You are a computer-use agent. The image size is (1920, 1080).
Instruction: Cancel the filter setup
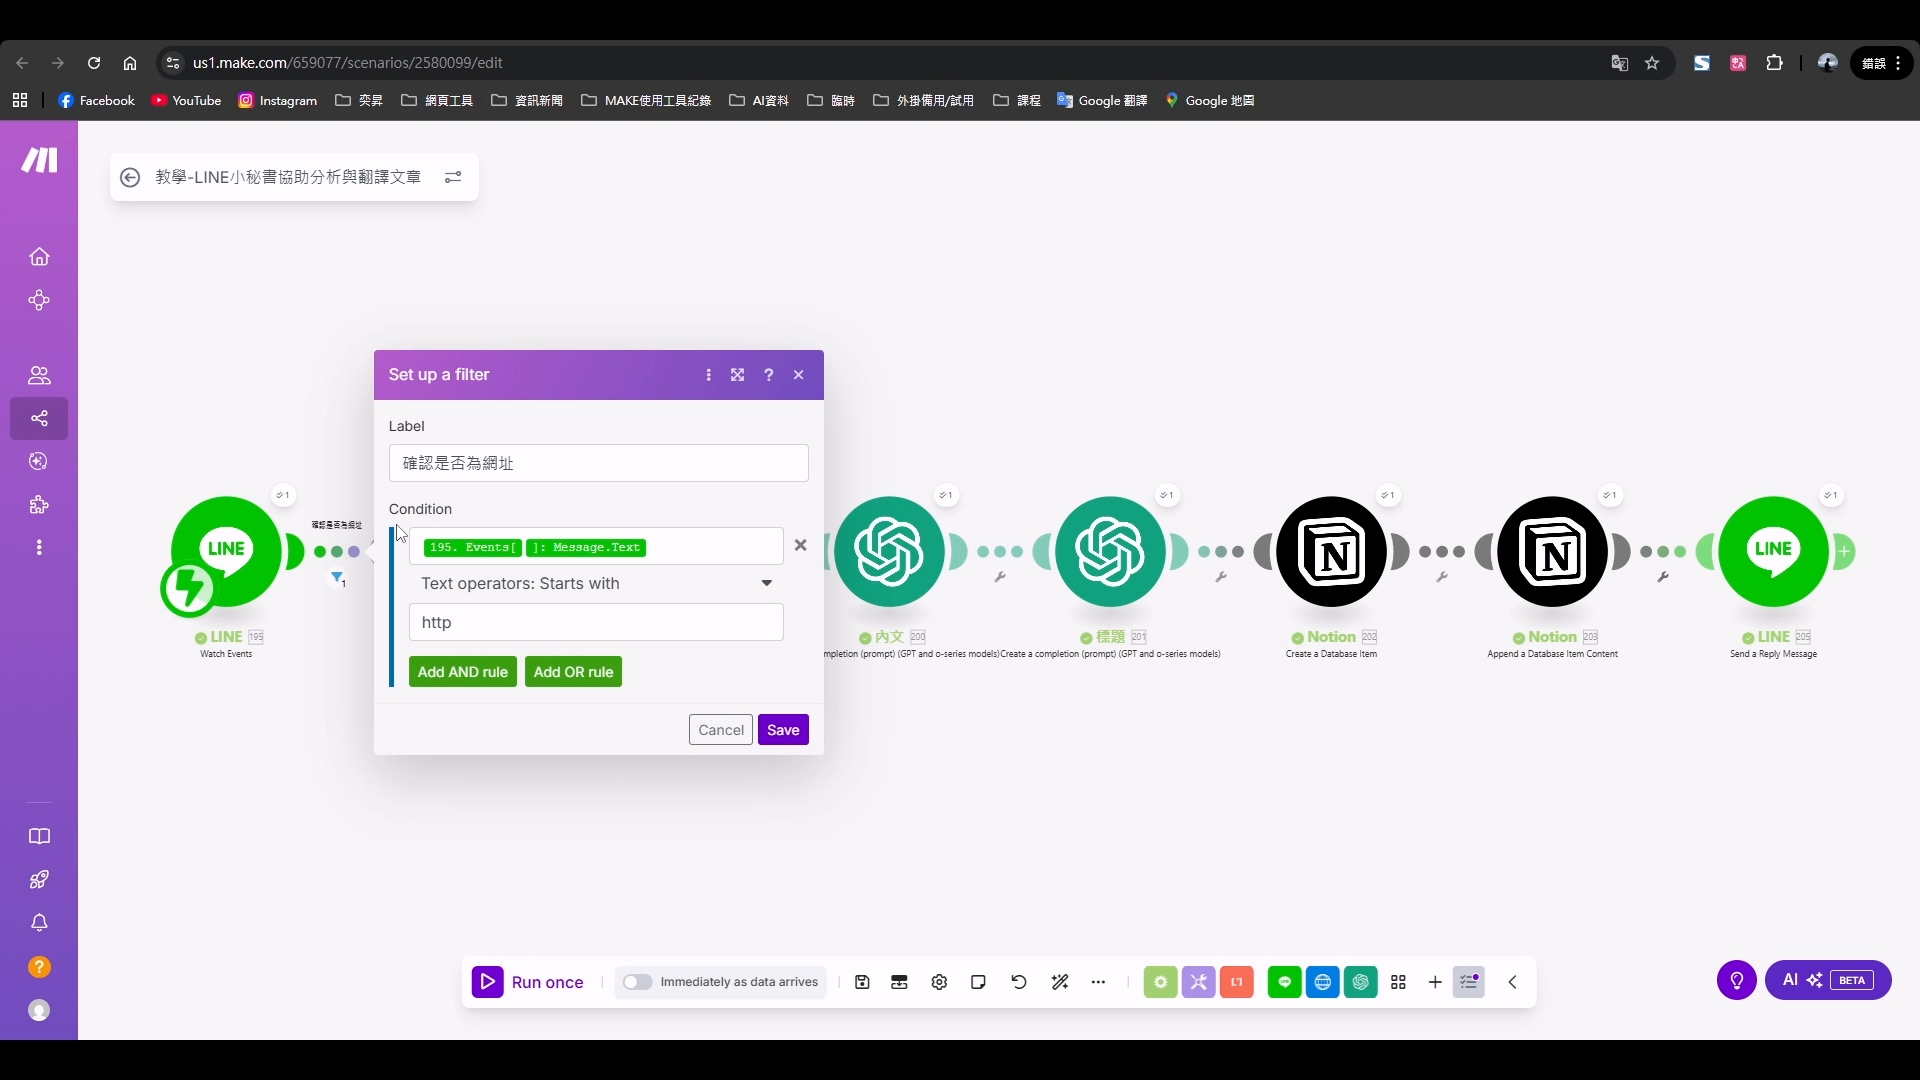coord(720,730)
